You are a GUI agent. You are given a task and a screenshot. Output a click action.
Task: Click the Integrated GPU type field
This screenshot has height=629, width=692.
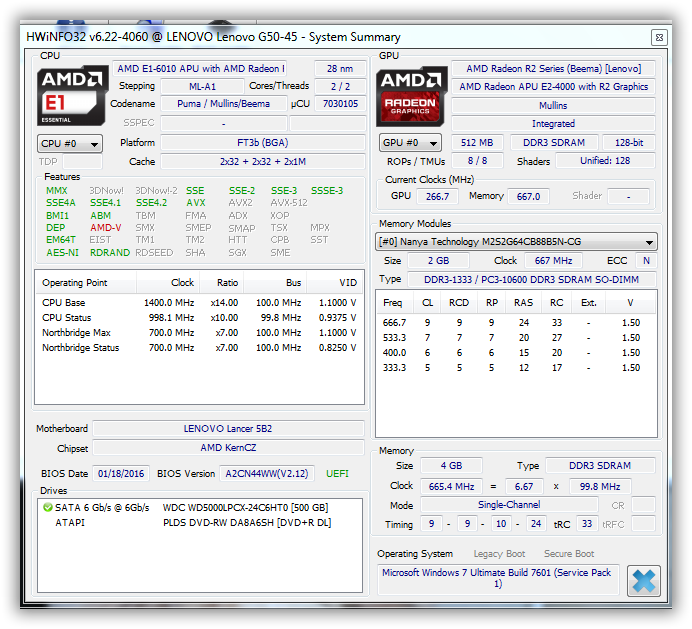tap(553, 124)
